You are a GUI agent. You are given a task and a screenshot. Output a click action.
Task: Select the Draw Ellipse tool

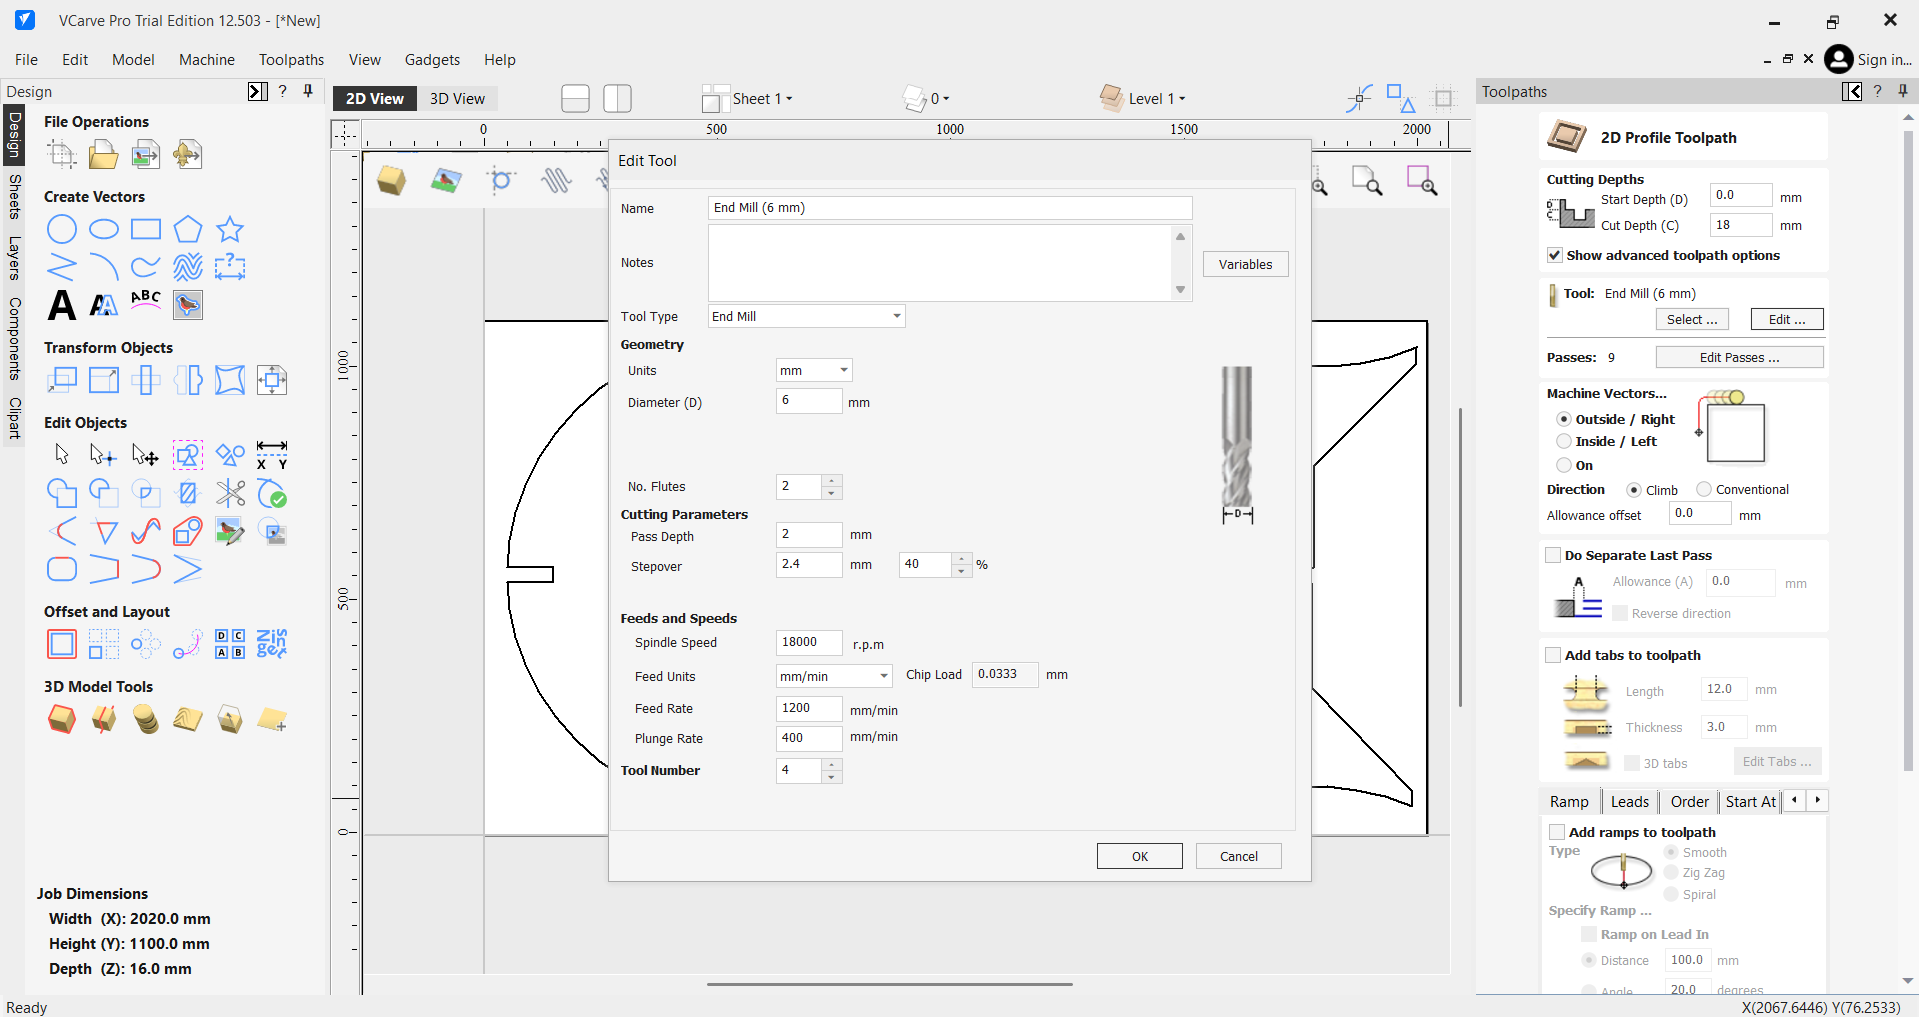(104, 229)
